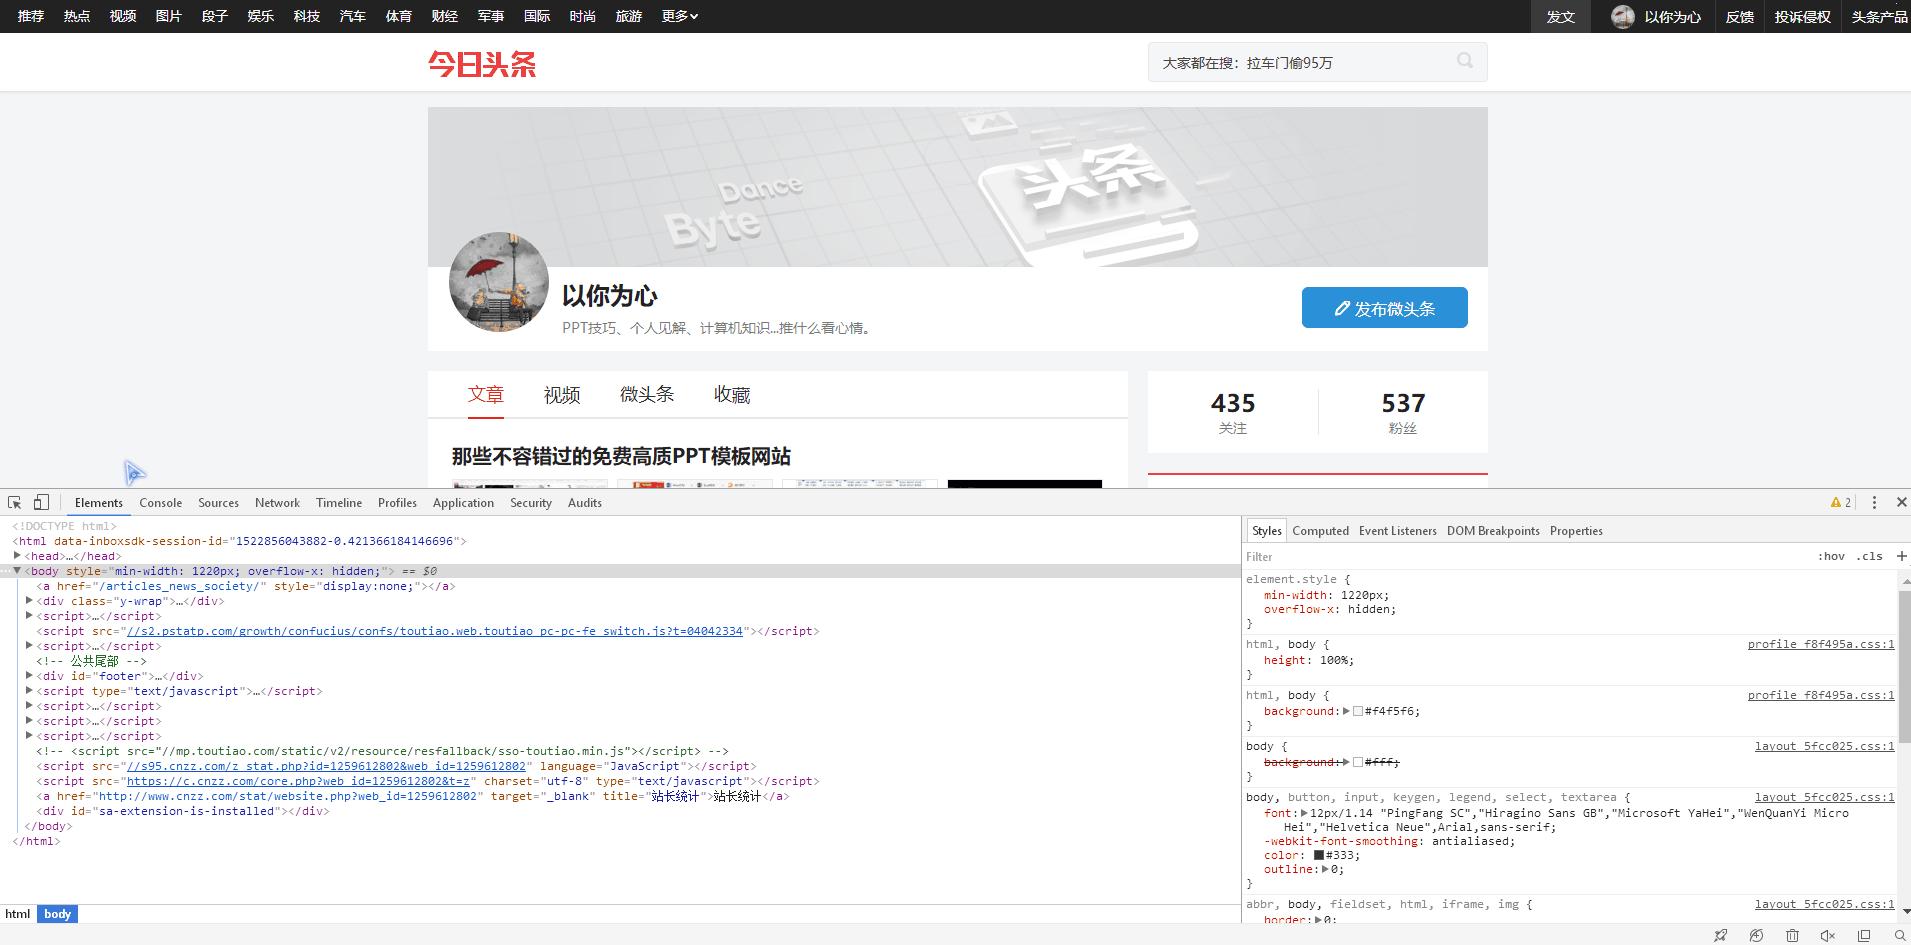Open DevTools three-dot customize menu
Image resolution: width=1911 pixels, height=945 pixels.
click(x=1874, y=502)
